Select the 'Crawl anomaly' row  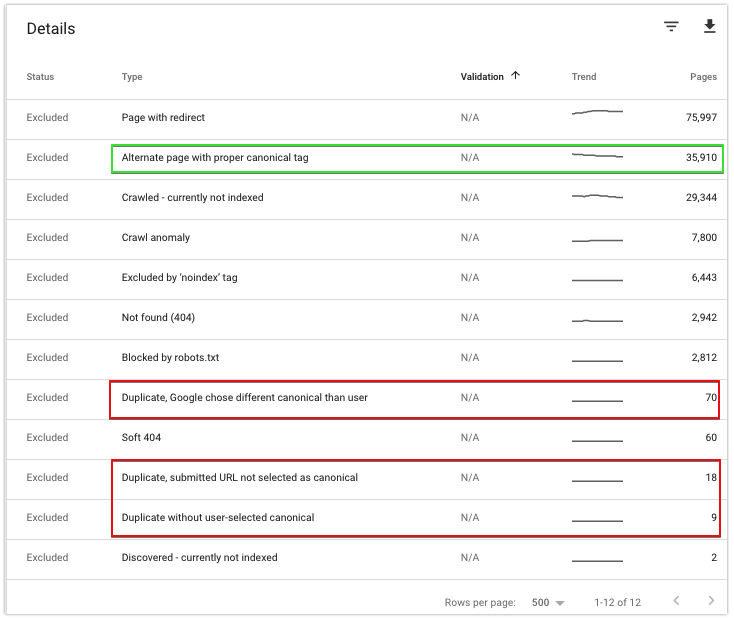(155, 238)
